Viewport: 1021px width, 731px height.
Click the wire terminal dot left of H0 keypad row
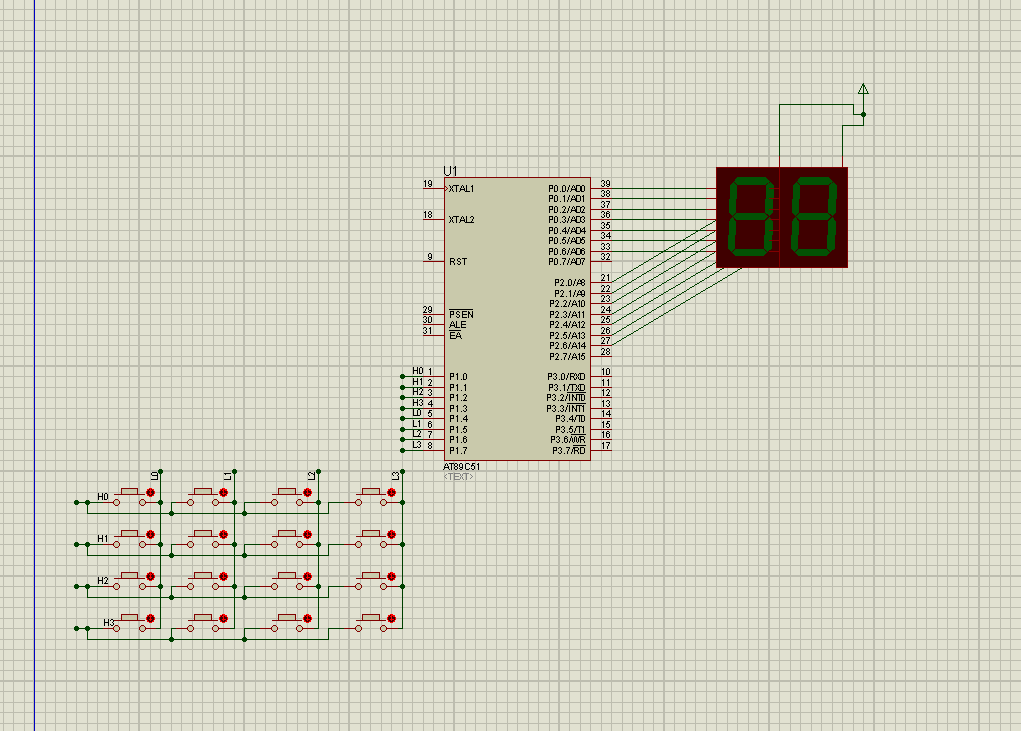(76, 503)
